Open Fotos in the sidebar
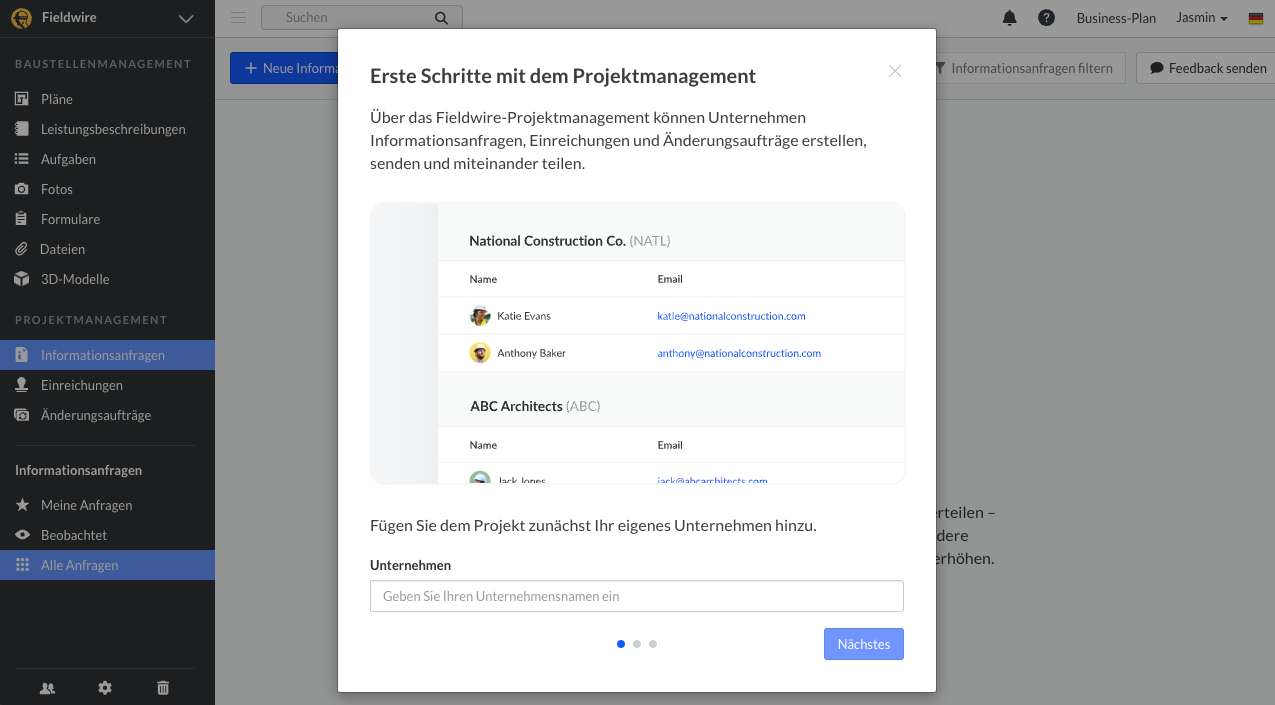 tap(107, 189)
